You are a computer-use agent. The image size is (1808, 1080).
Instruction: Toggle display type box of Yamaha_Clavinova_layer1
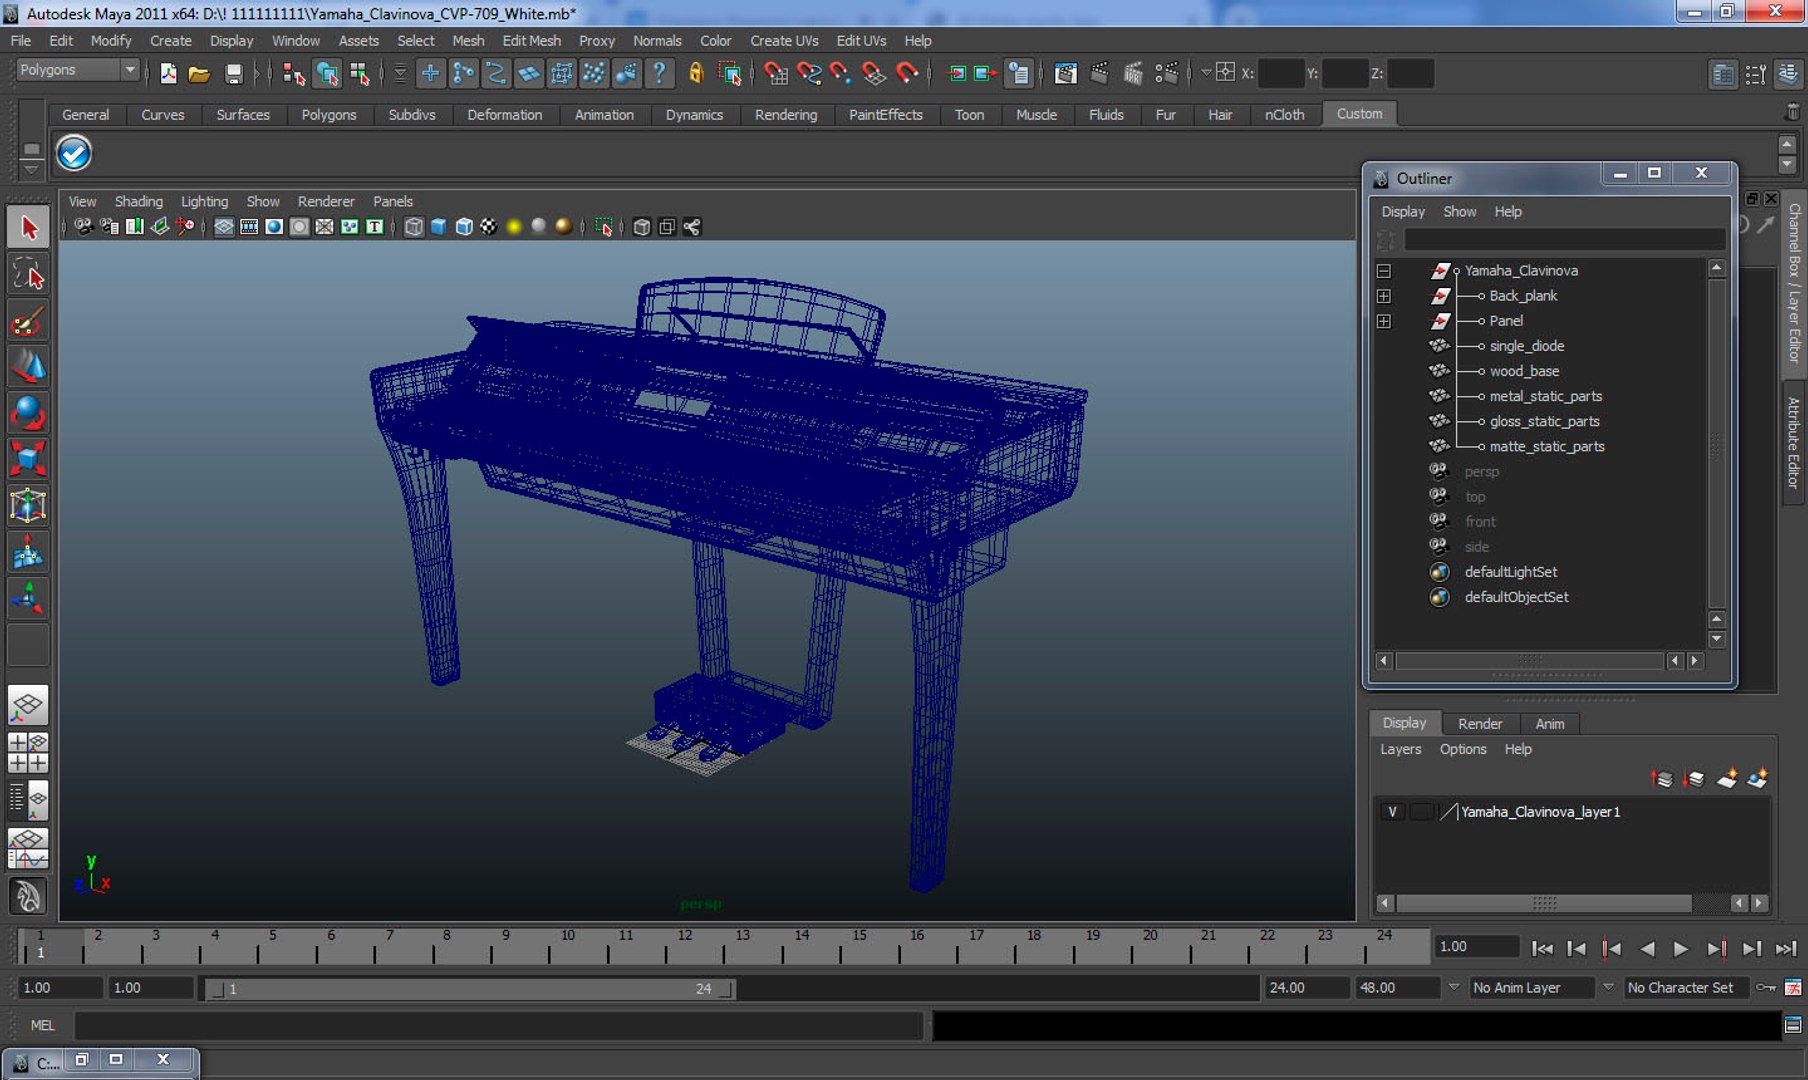[1421, 812]
